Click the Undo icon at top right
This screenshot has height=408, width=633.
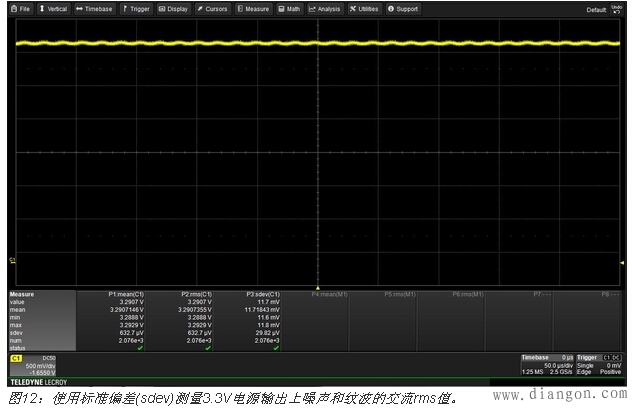point(616,8)
